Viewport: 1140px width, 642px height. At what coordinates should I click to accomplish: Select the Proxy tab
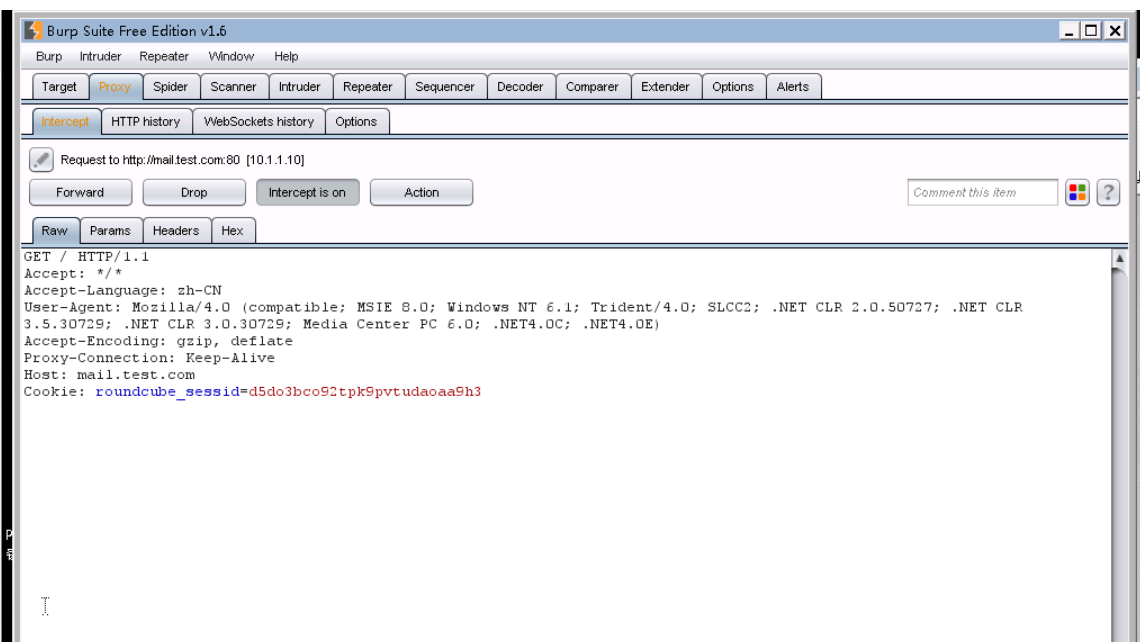coord(115,87)
